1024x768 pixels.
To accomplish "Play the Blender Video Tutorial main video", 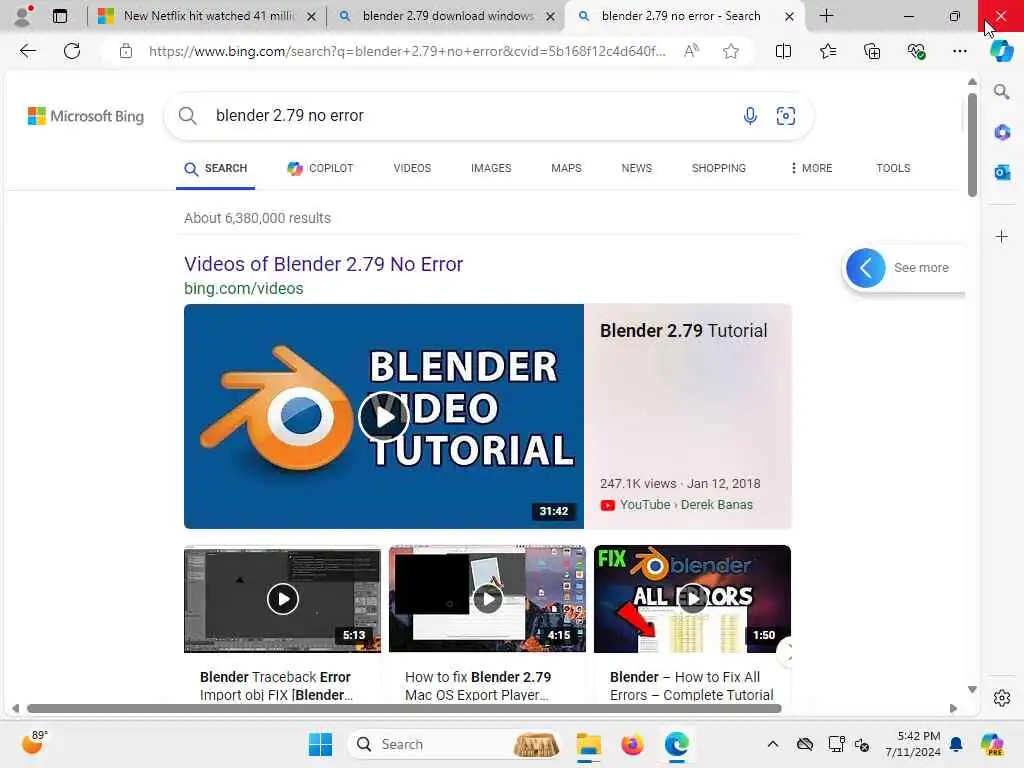I will coord(383,417).
